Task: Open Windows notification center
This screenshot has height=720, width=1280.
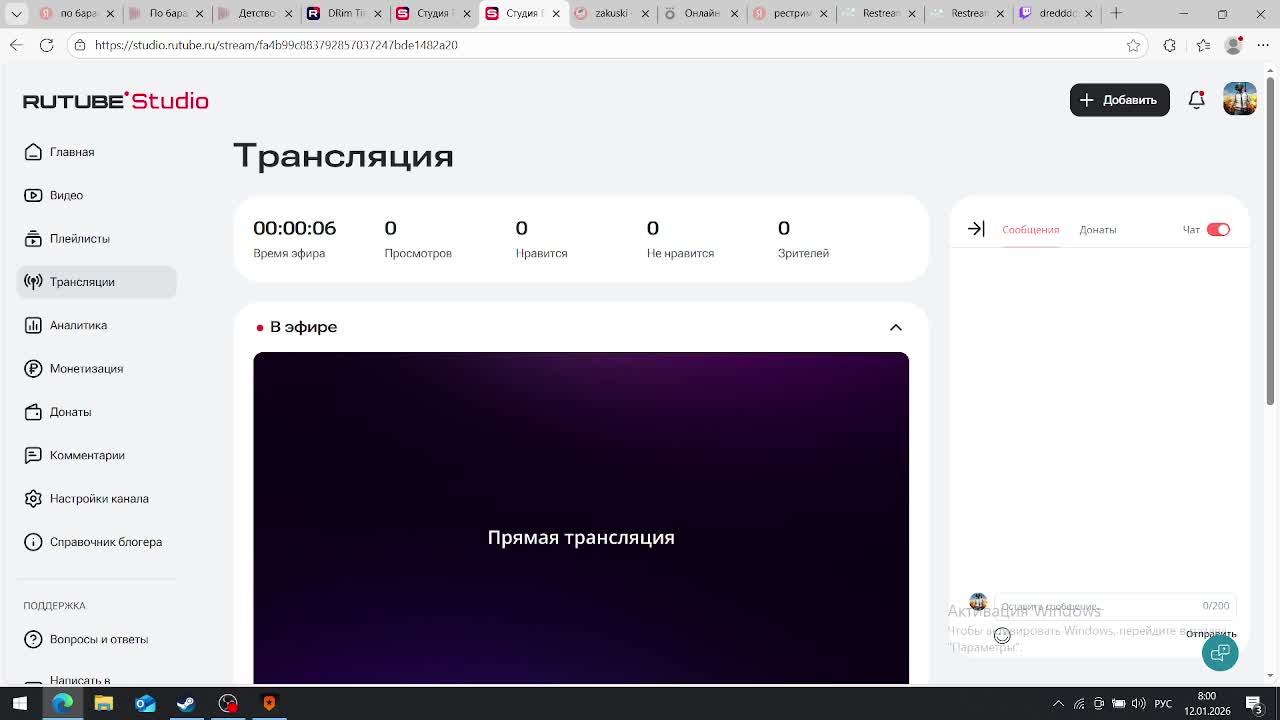Action: tap(1253, 703)
